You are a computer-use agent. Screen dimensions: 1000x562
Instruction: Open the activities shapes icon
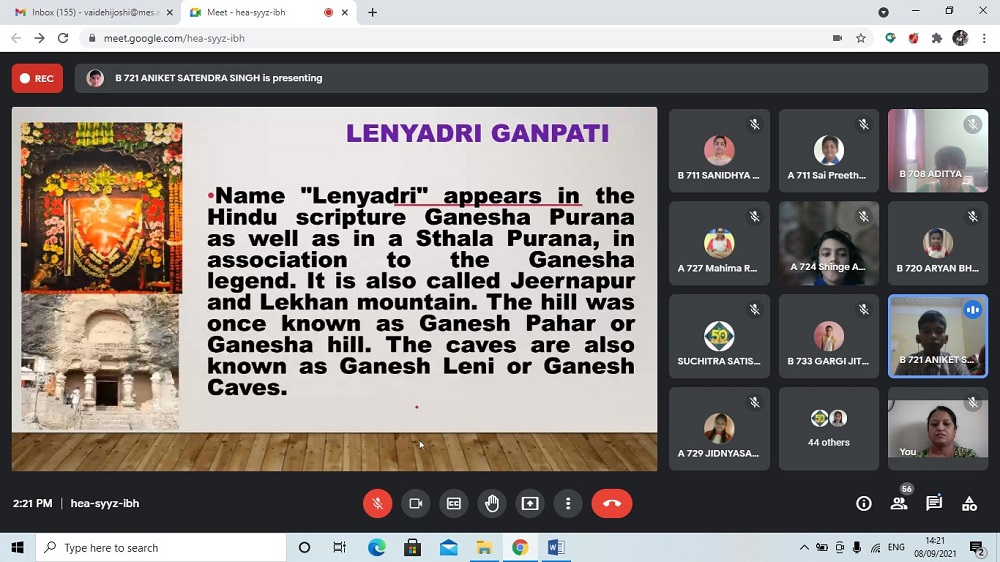969,504
